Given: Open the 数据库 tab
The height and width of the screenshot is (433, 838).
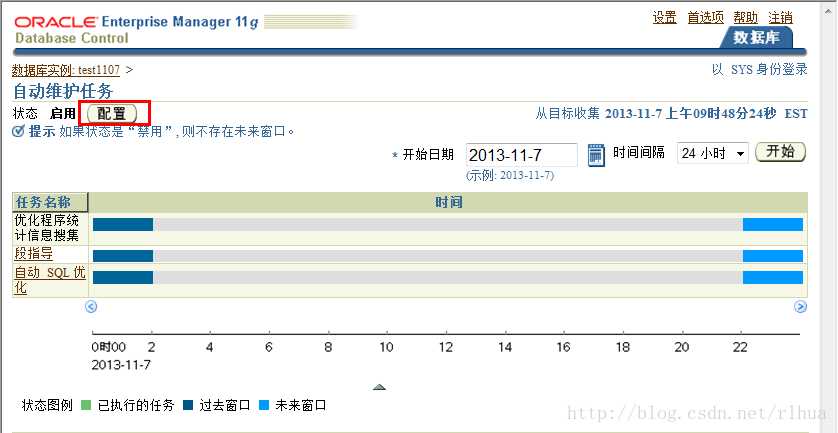Looking at the screenshot, I should coord(756,37).
